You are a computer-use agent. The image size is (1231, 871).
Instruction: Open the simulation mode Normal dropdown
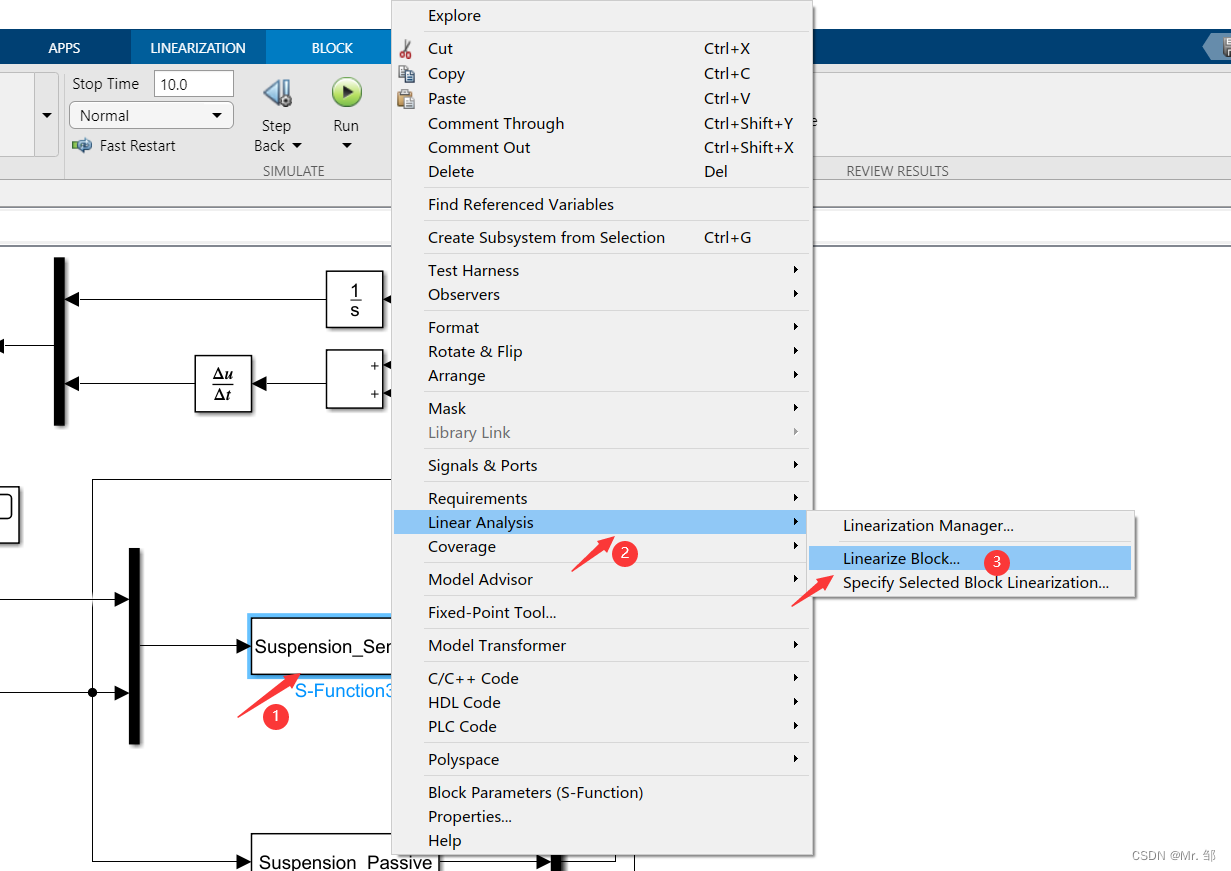coord(151,116)
